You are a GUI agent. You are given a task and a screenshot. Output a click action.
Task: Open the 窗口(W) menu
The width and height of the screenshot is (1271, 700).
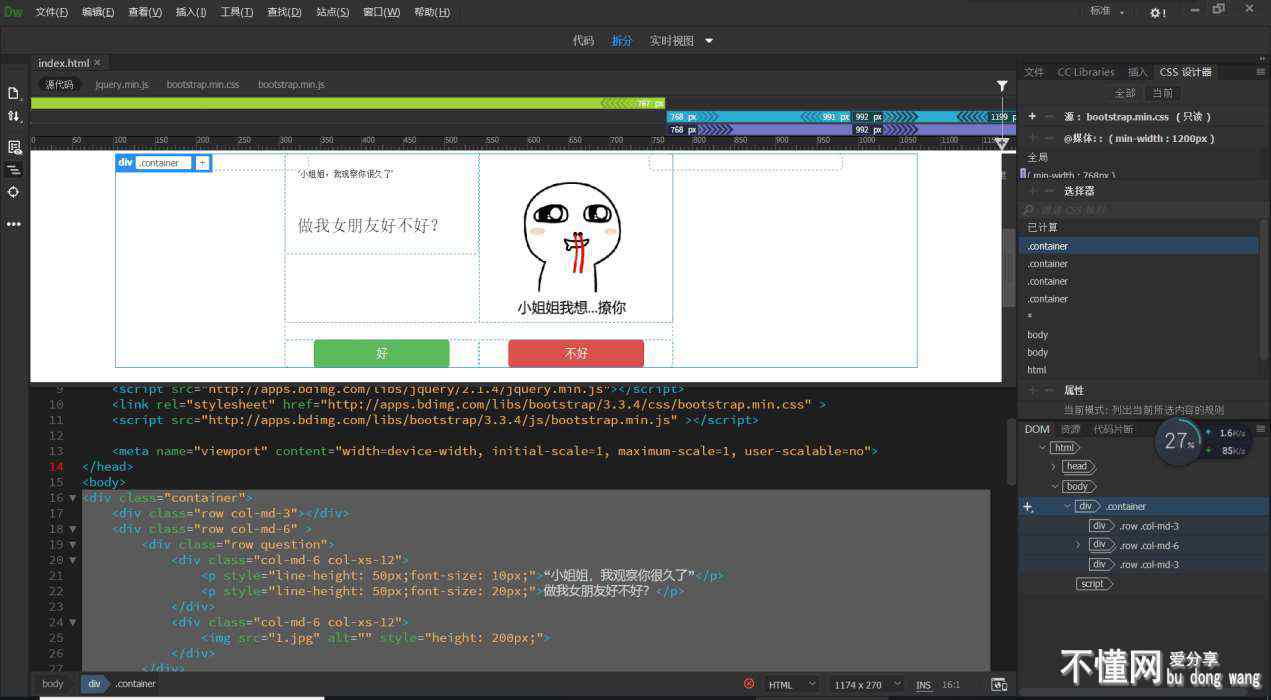[381, 12]
